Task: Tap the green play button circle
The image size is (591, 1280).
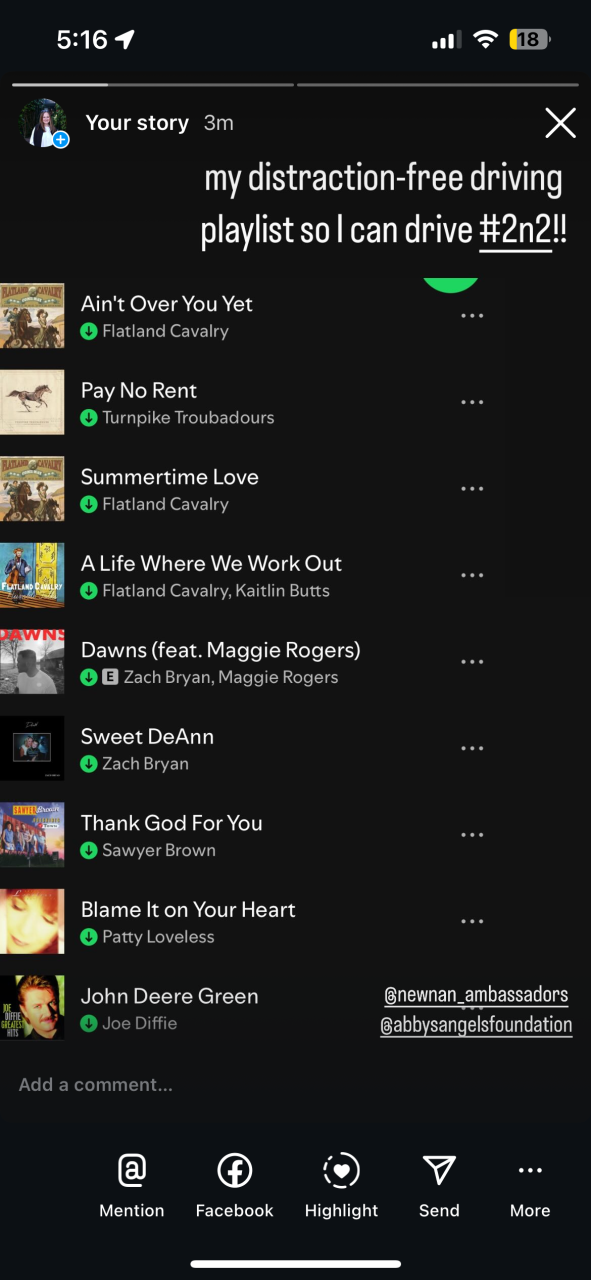Action: pos(451,283)
